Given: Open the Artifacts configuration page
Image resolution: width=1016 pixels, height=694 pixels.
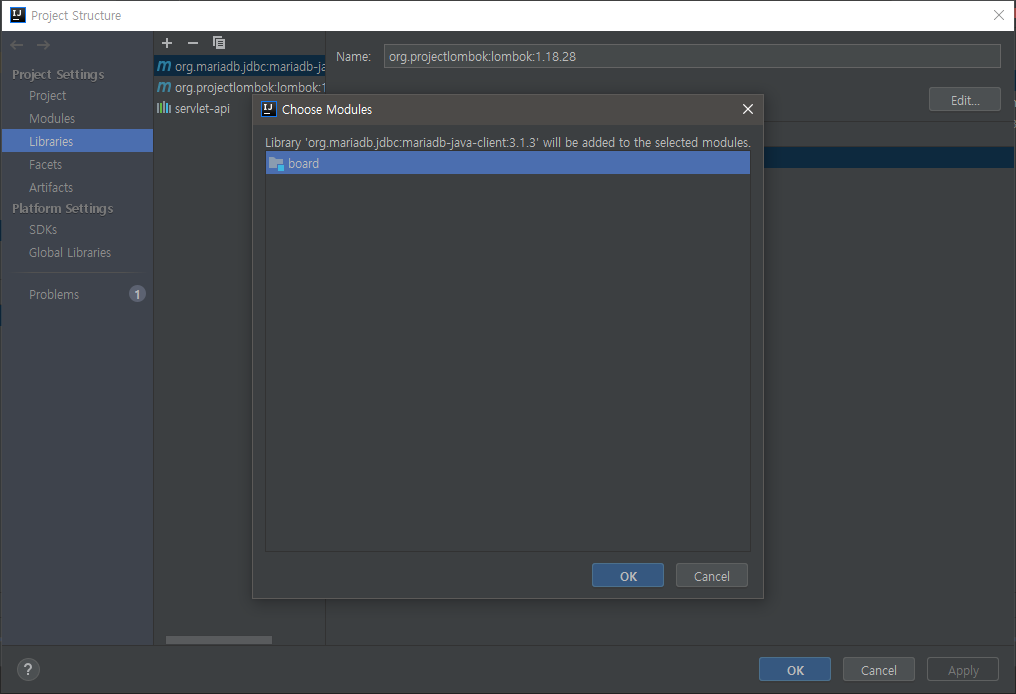Looking at the screenshot, I should click(50, 187).
